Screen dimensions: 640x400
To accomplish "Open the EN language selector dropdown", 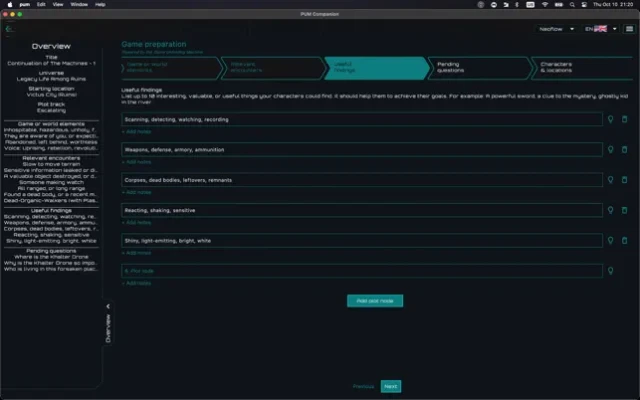I will [601, 29].
